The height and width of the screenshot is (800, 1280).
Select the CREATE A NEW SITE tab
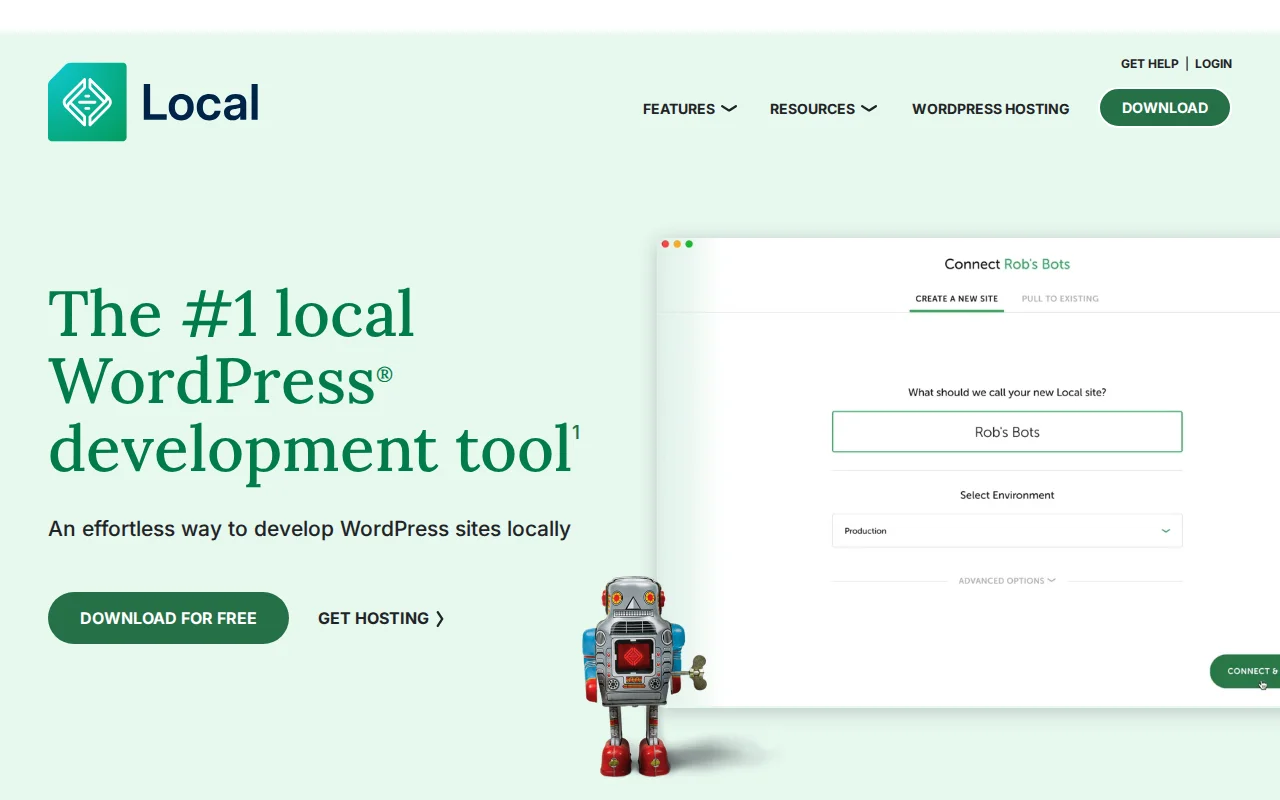[956, 298]
